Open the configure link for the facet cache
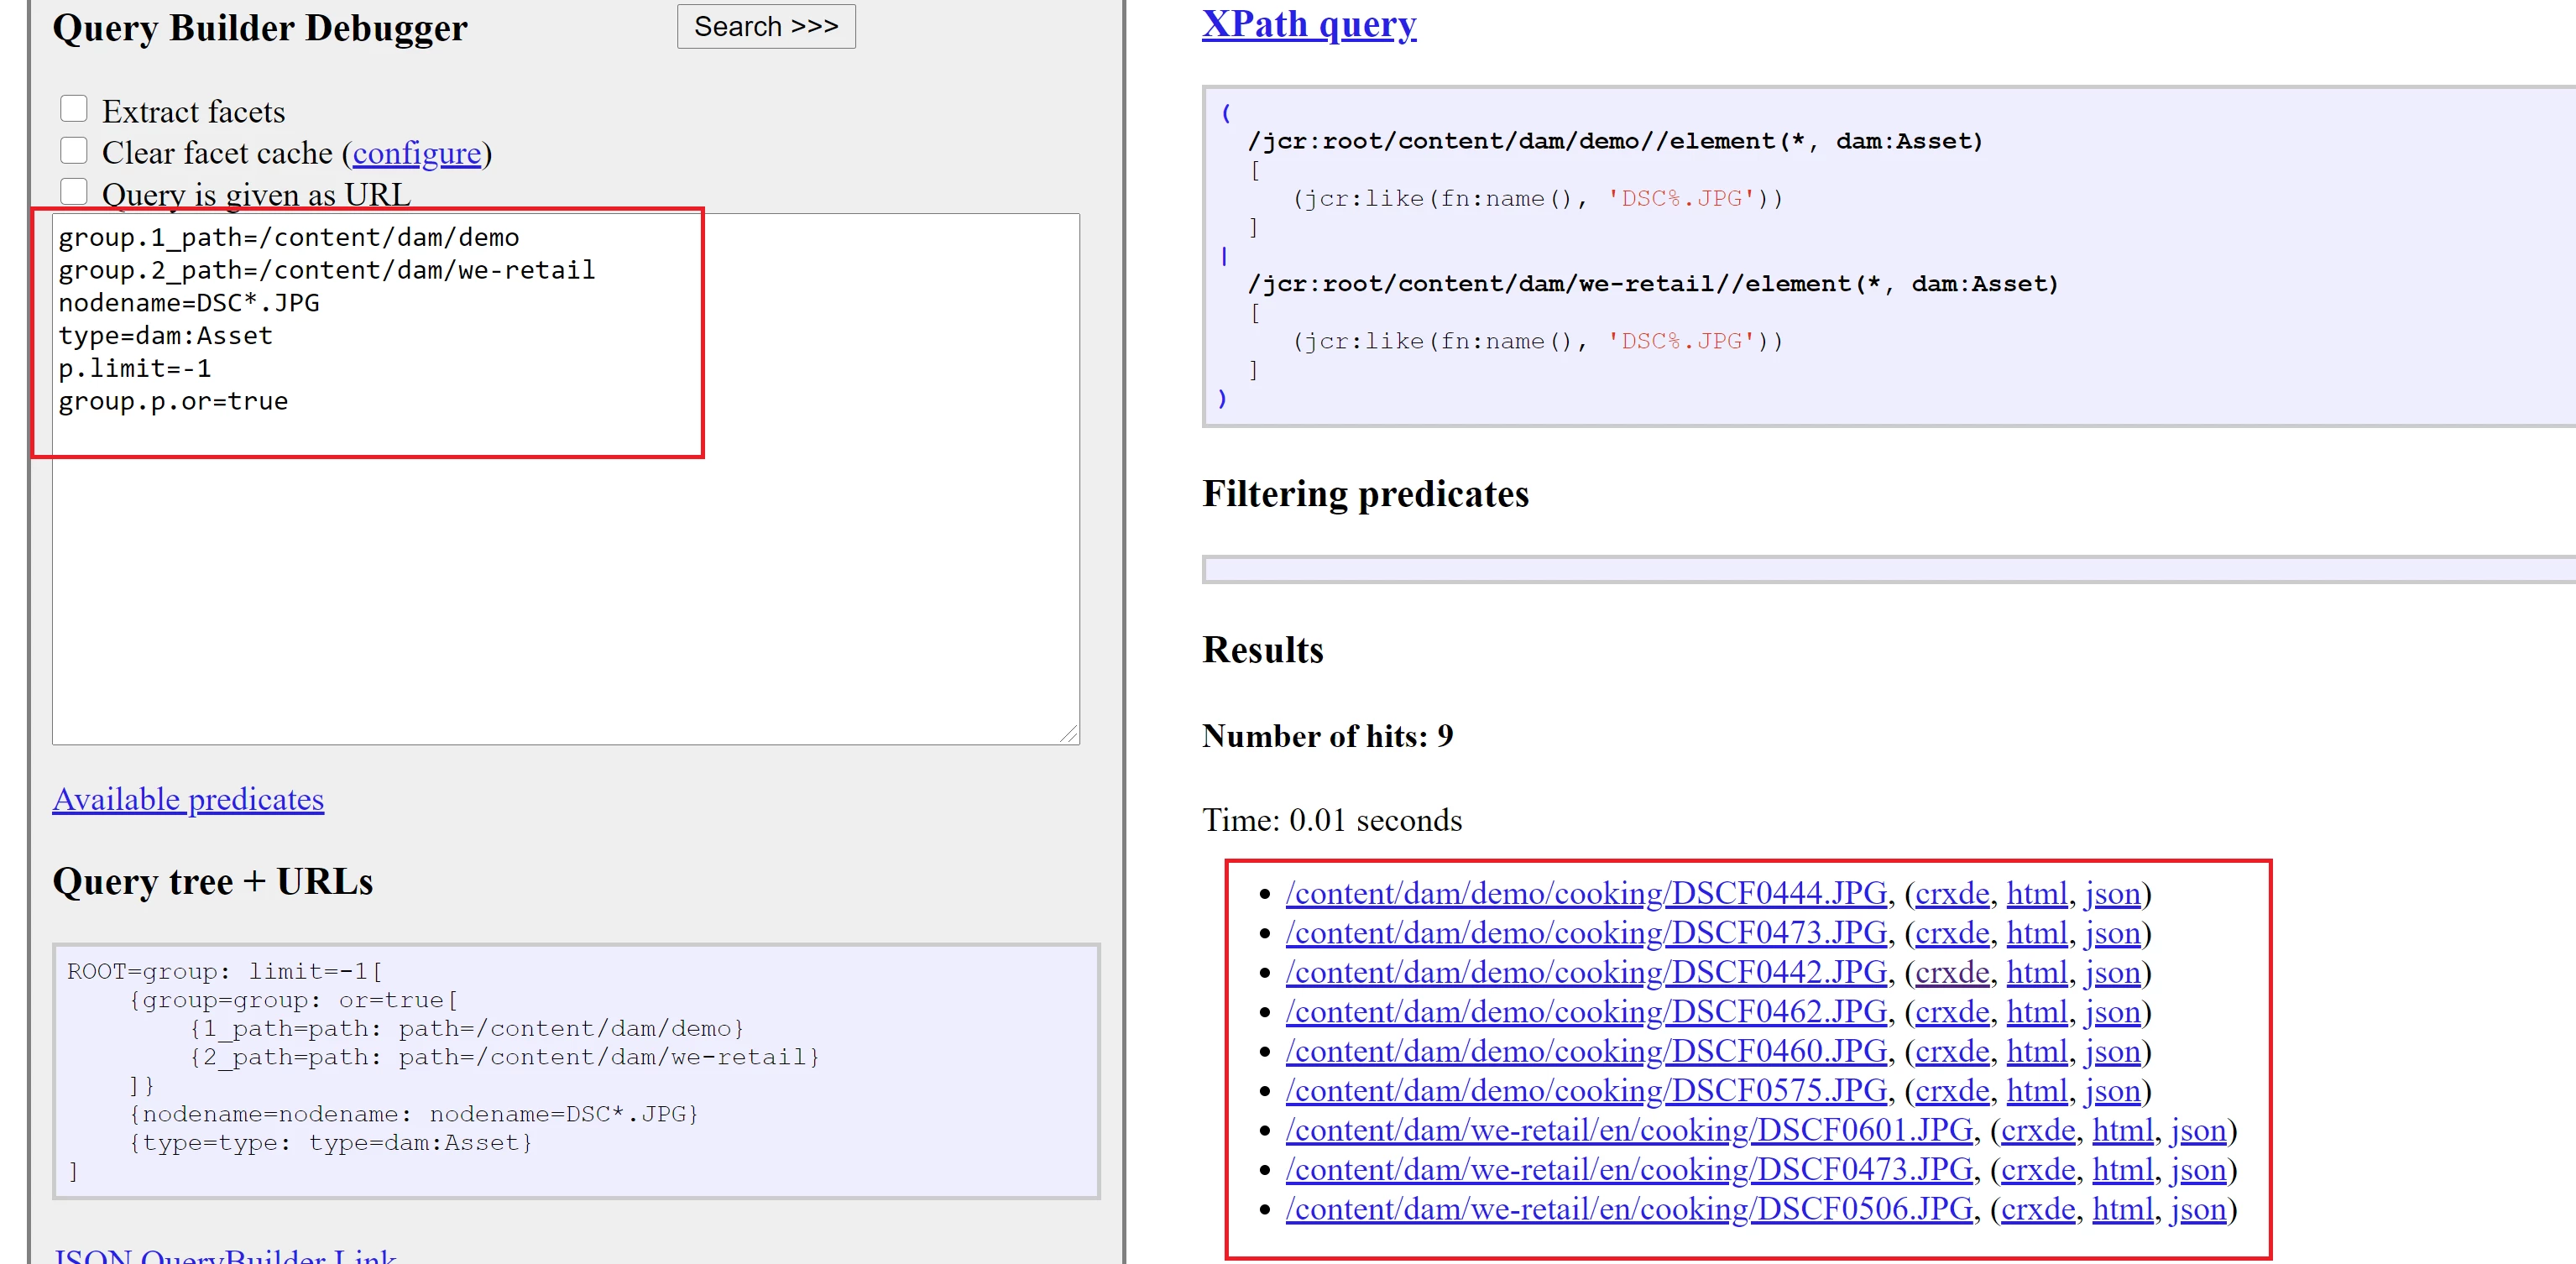 pyautogui.click(x=416, y=153)
